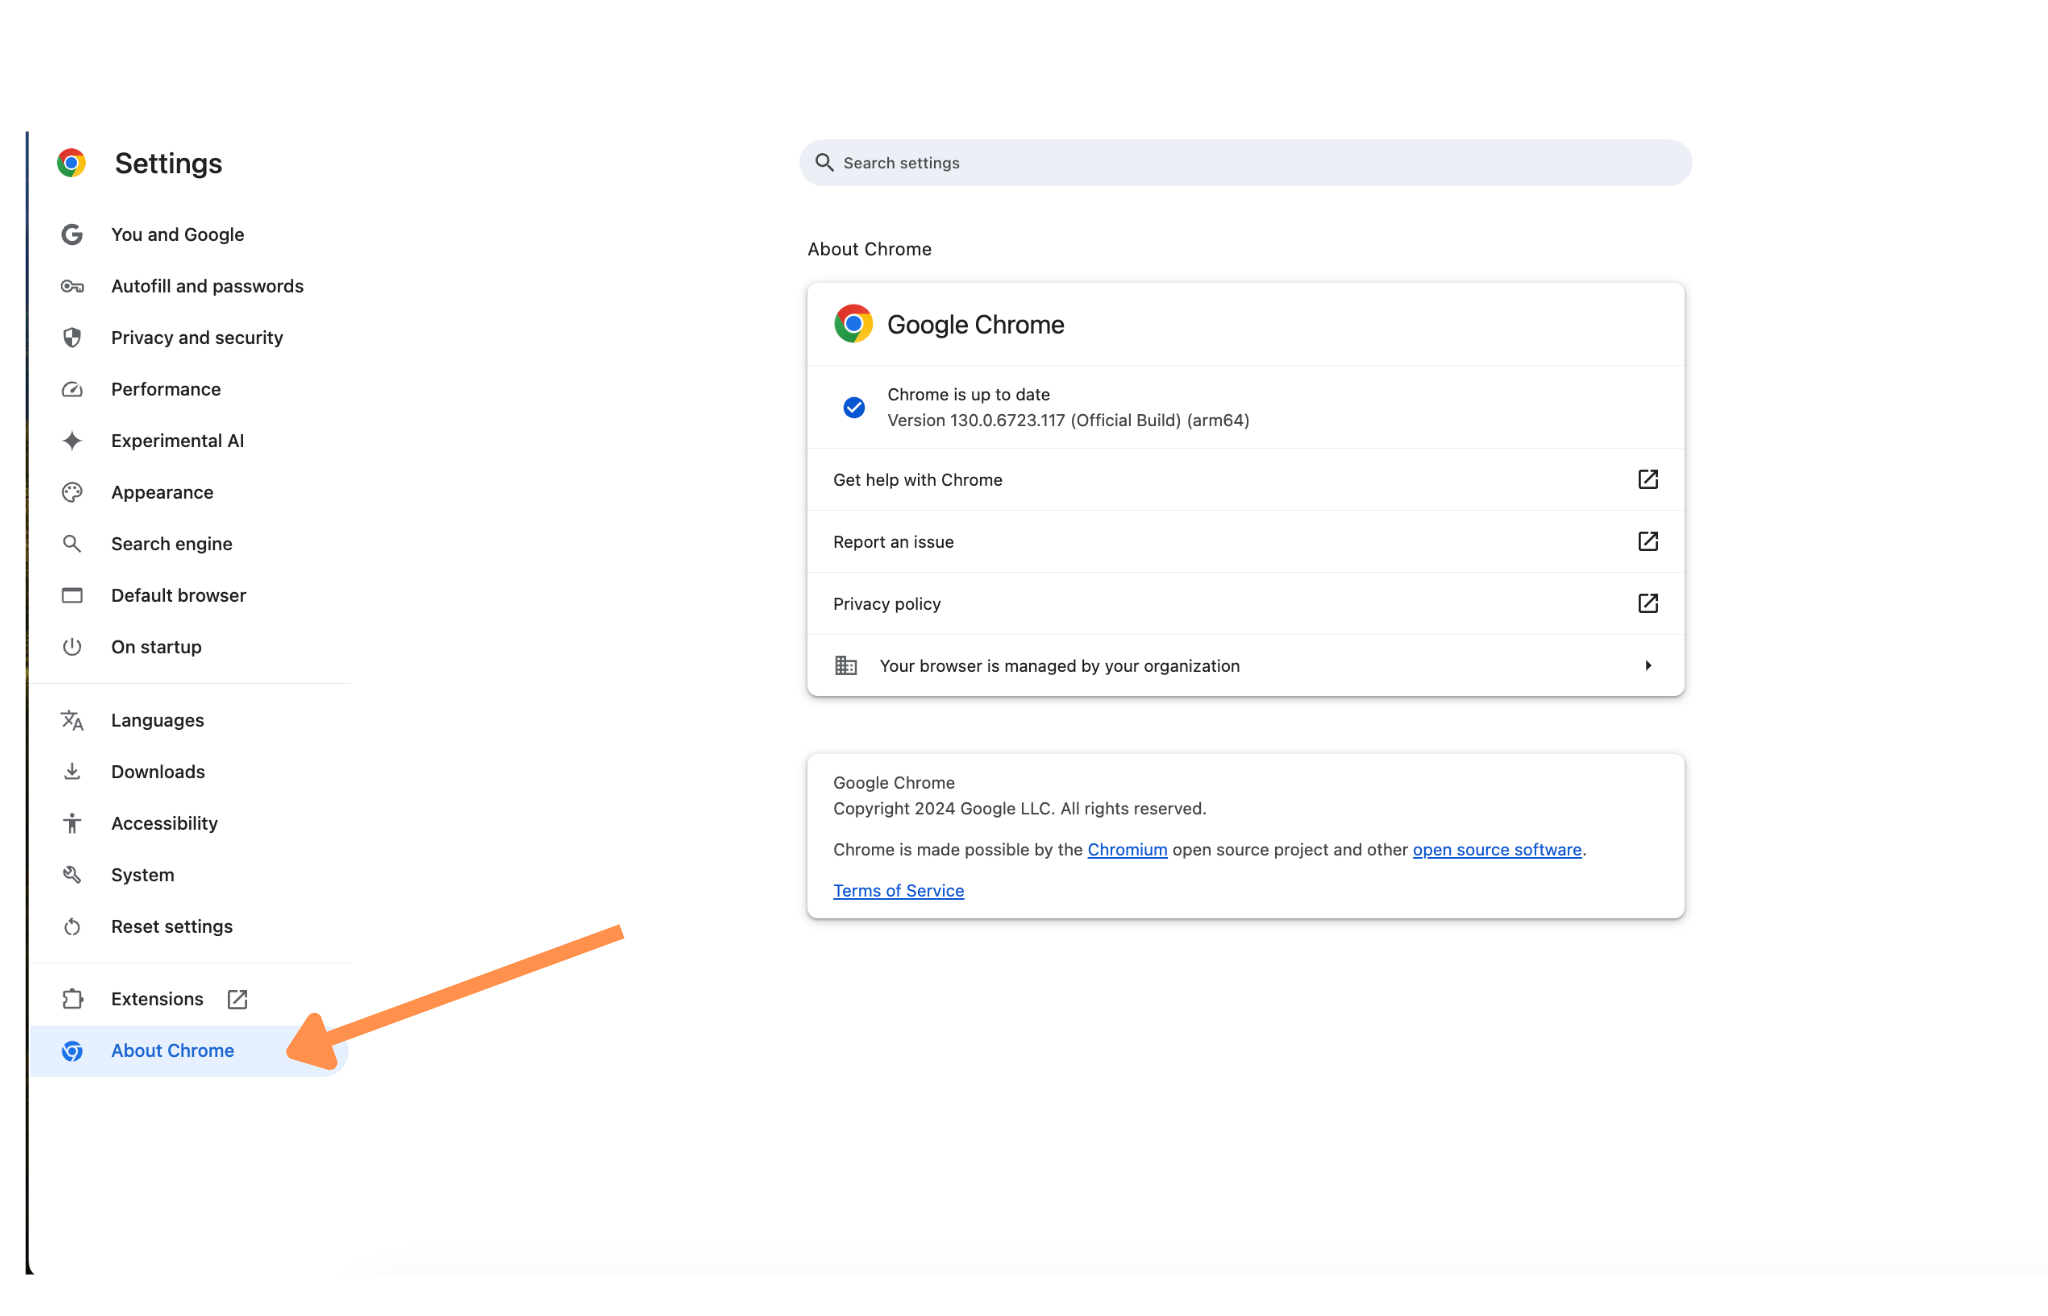This screenshot has height=1316, width=2048.
Task: View browser managed by organization details
Action: click(1246, 666)
